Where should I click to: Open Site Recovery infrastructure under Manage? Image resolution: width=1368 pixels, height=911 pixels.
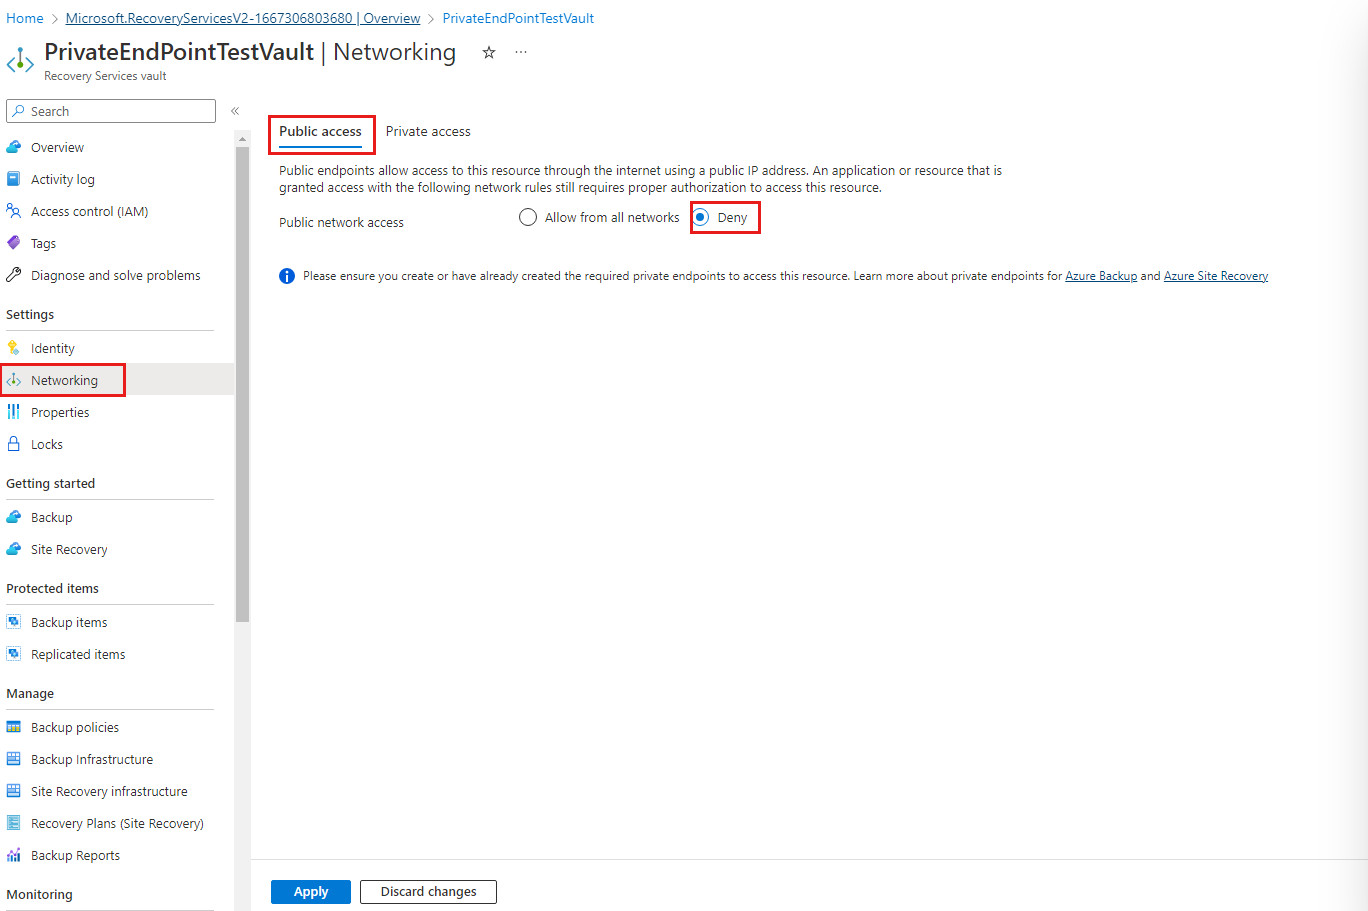[110, 791]
